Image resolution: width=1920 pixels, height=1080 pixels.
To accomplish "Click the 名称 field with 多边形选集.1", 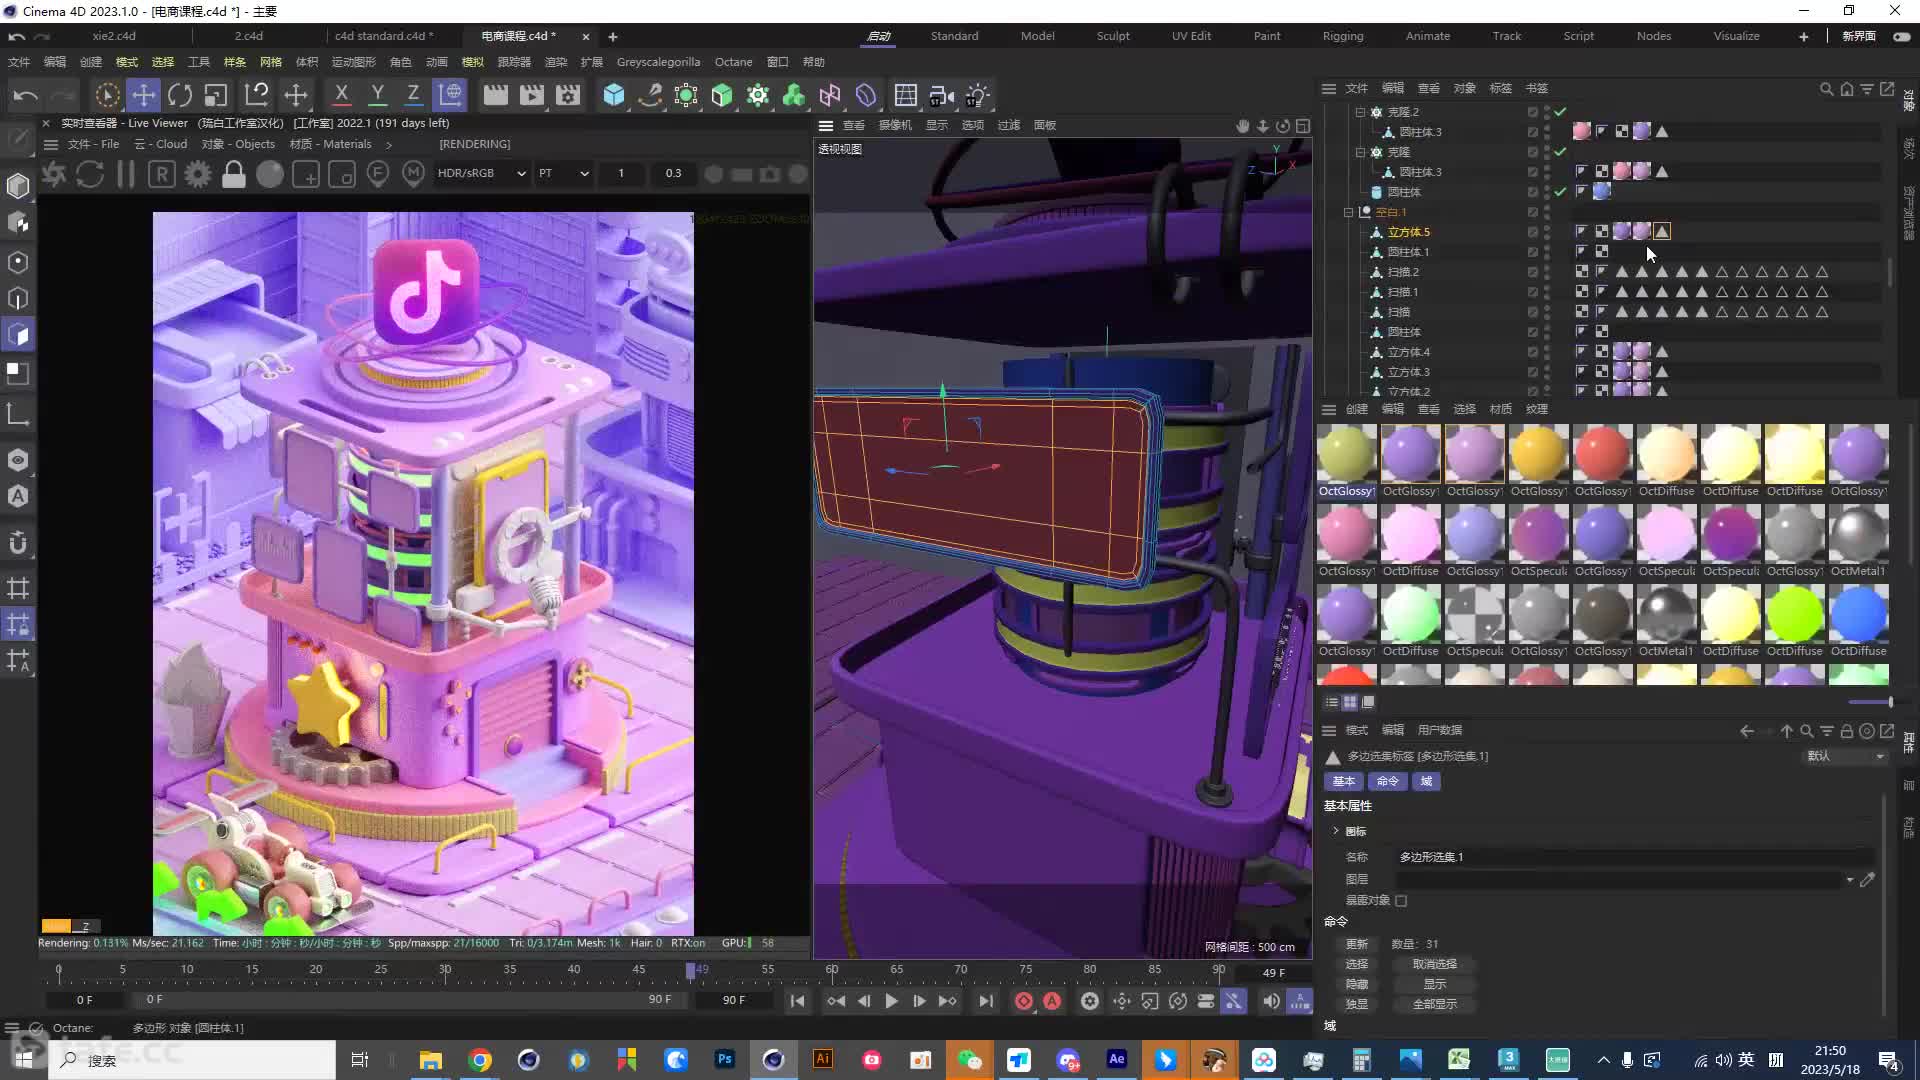I will point(1634,857).
